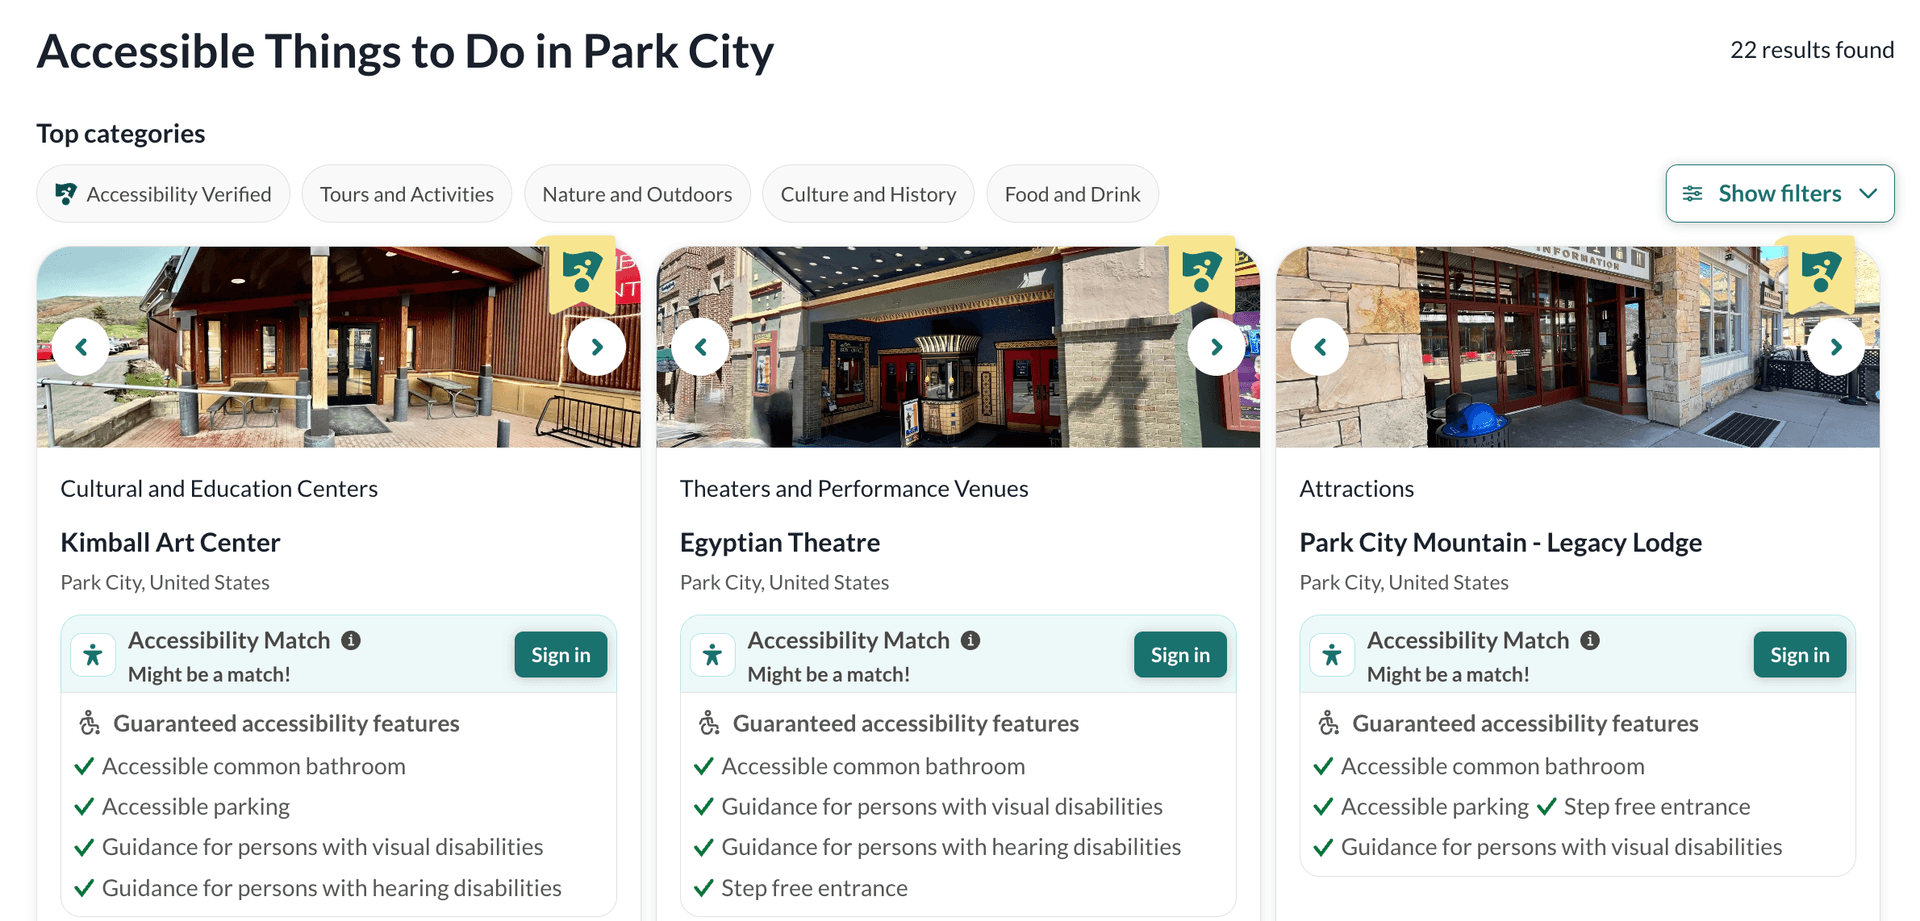Click wheelchair icon under Legacy Lodge
This screenshot has width=1920, height=921.
(1328, 723)
